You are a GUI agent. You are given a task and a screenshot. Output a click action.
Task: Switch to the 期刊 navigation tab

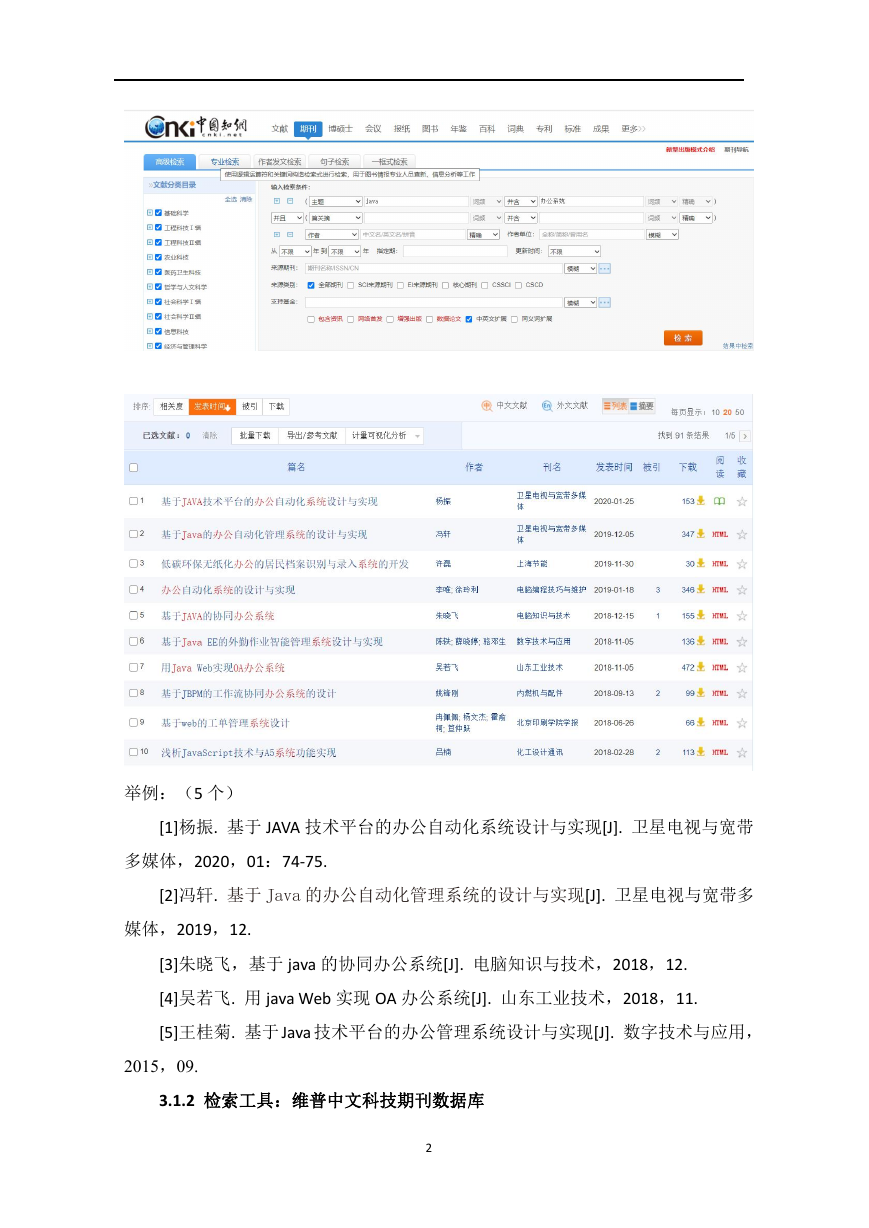pyautogui.click(x=309, y=128)
